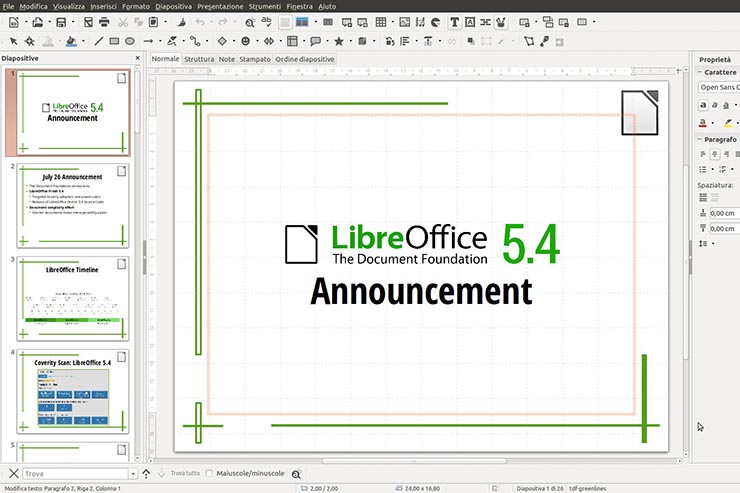Collapse the Paragrafo section
This screenshot has width=740, height=493.
coord(699,139)
